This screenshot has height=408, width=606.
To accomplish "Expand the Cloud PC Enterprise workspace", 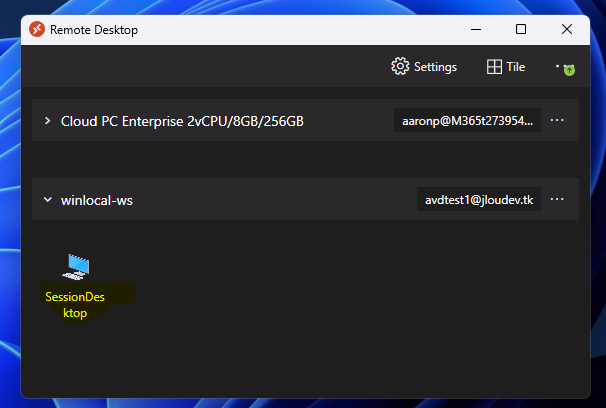I will pyautogui.click(x=48, y=121).
